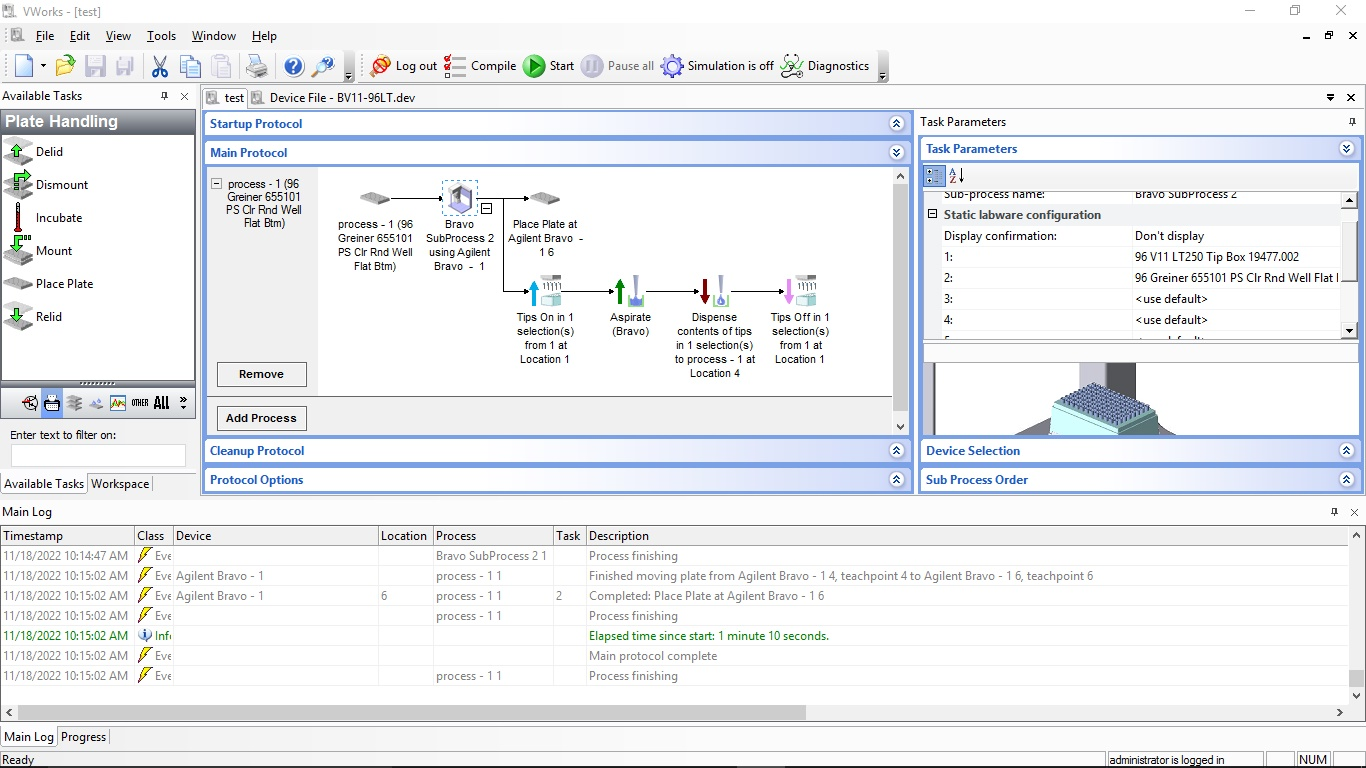
Task: Collapse the Main Protocol section
Action: [897, 153]
